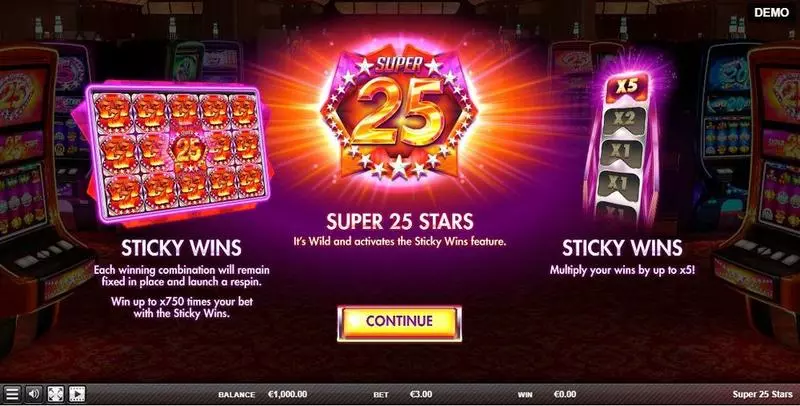The width and height of the screenshot is (800, 406).
Task: Click the 25 symbol inside the reel grid
Action: [x=188, y=152]
